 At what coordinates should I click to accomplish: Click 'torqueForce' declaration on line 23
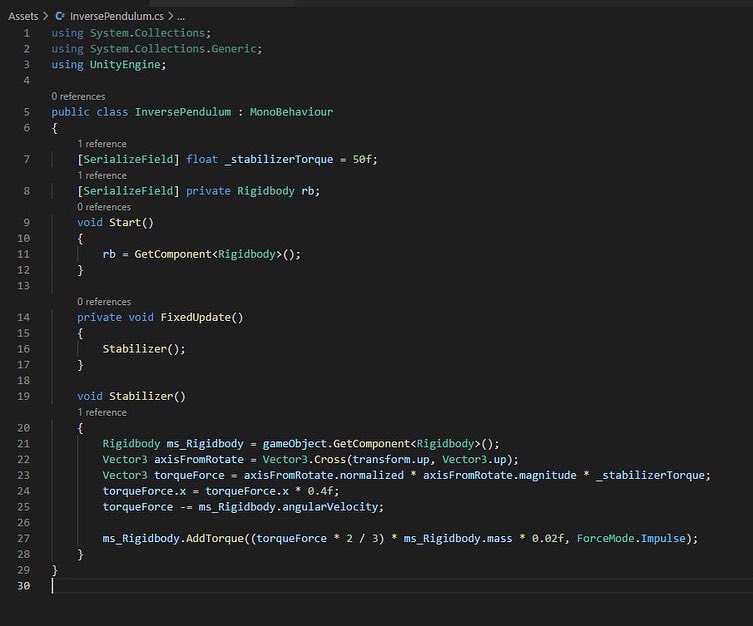pos(189,475)
